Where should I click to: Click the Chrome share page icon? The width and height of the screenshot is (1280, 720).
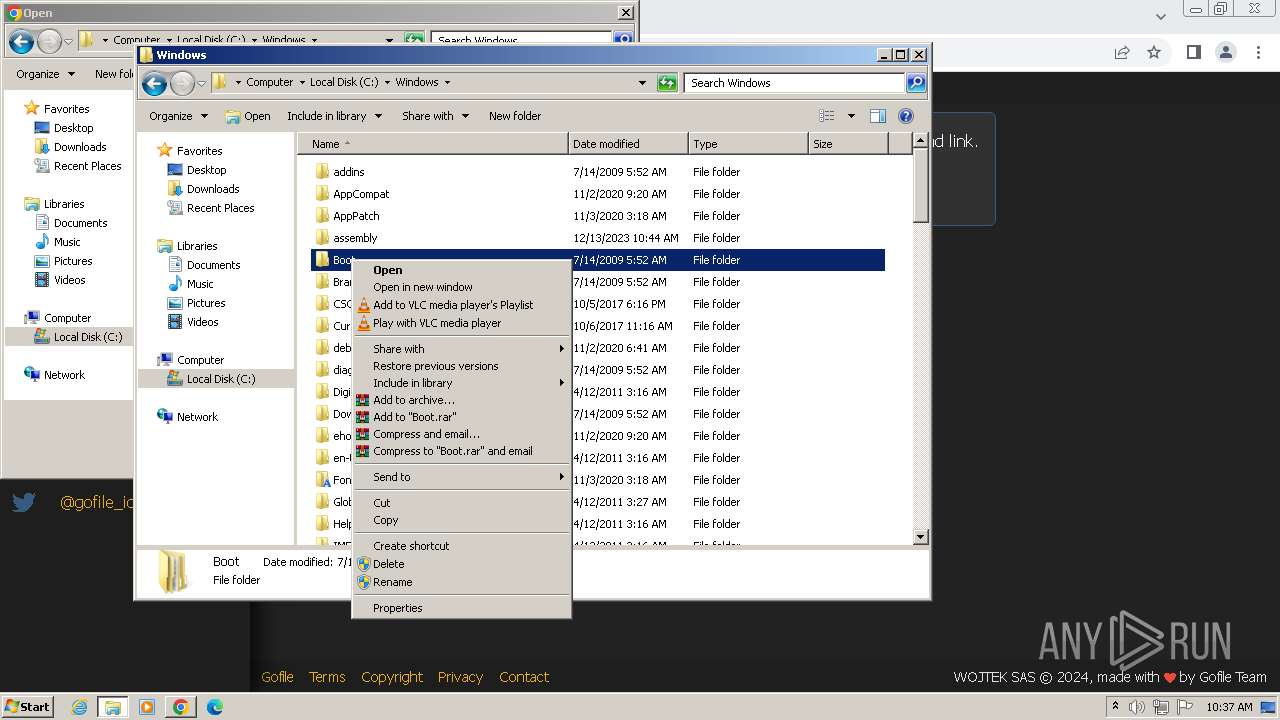[1122, 52]
